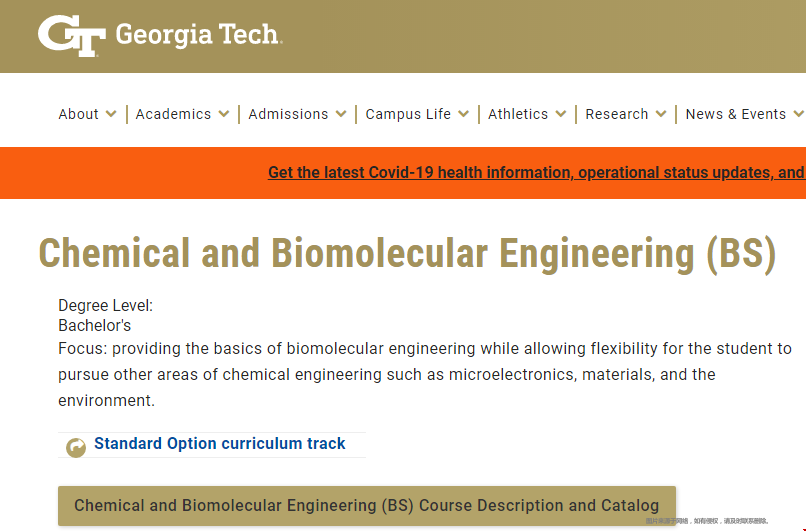Open the Admissions menu item
The width and height of the screenshot is (806, 531).
coord(288,114)
